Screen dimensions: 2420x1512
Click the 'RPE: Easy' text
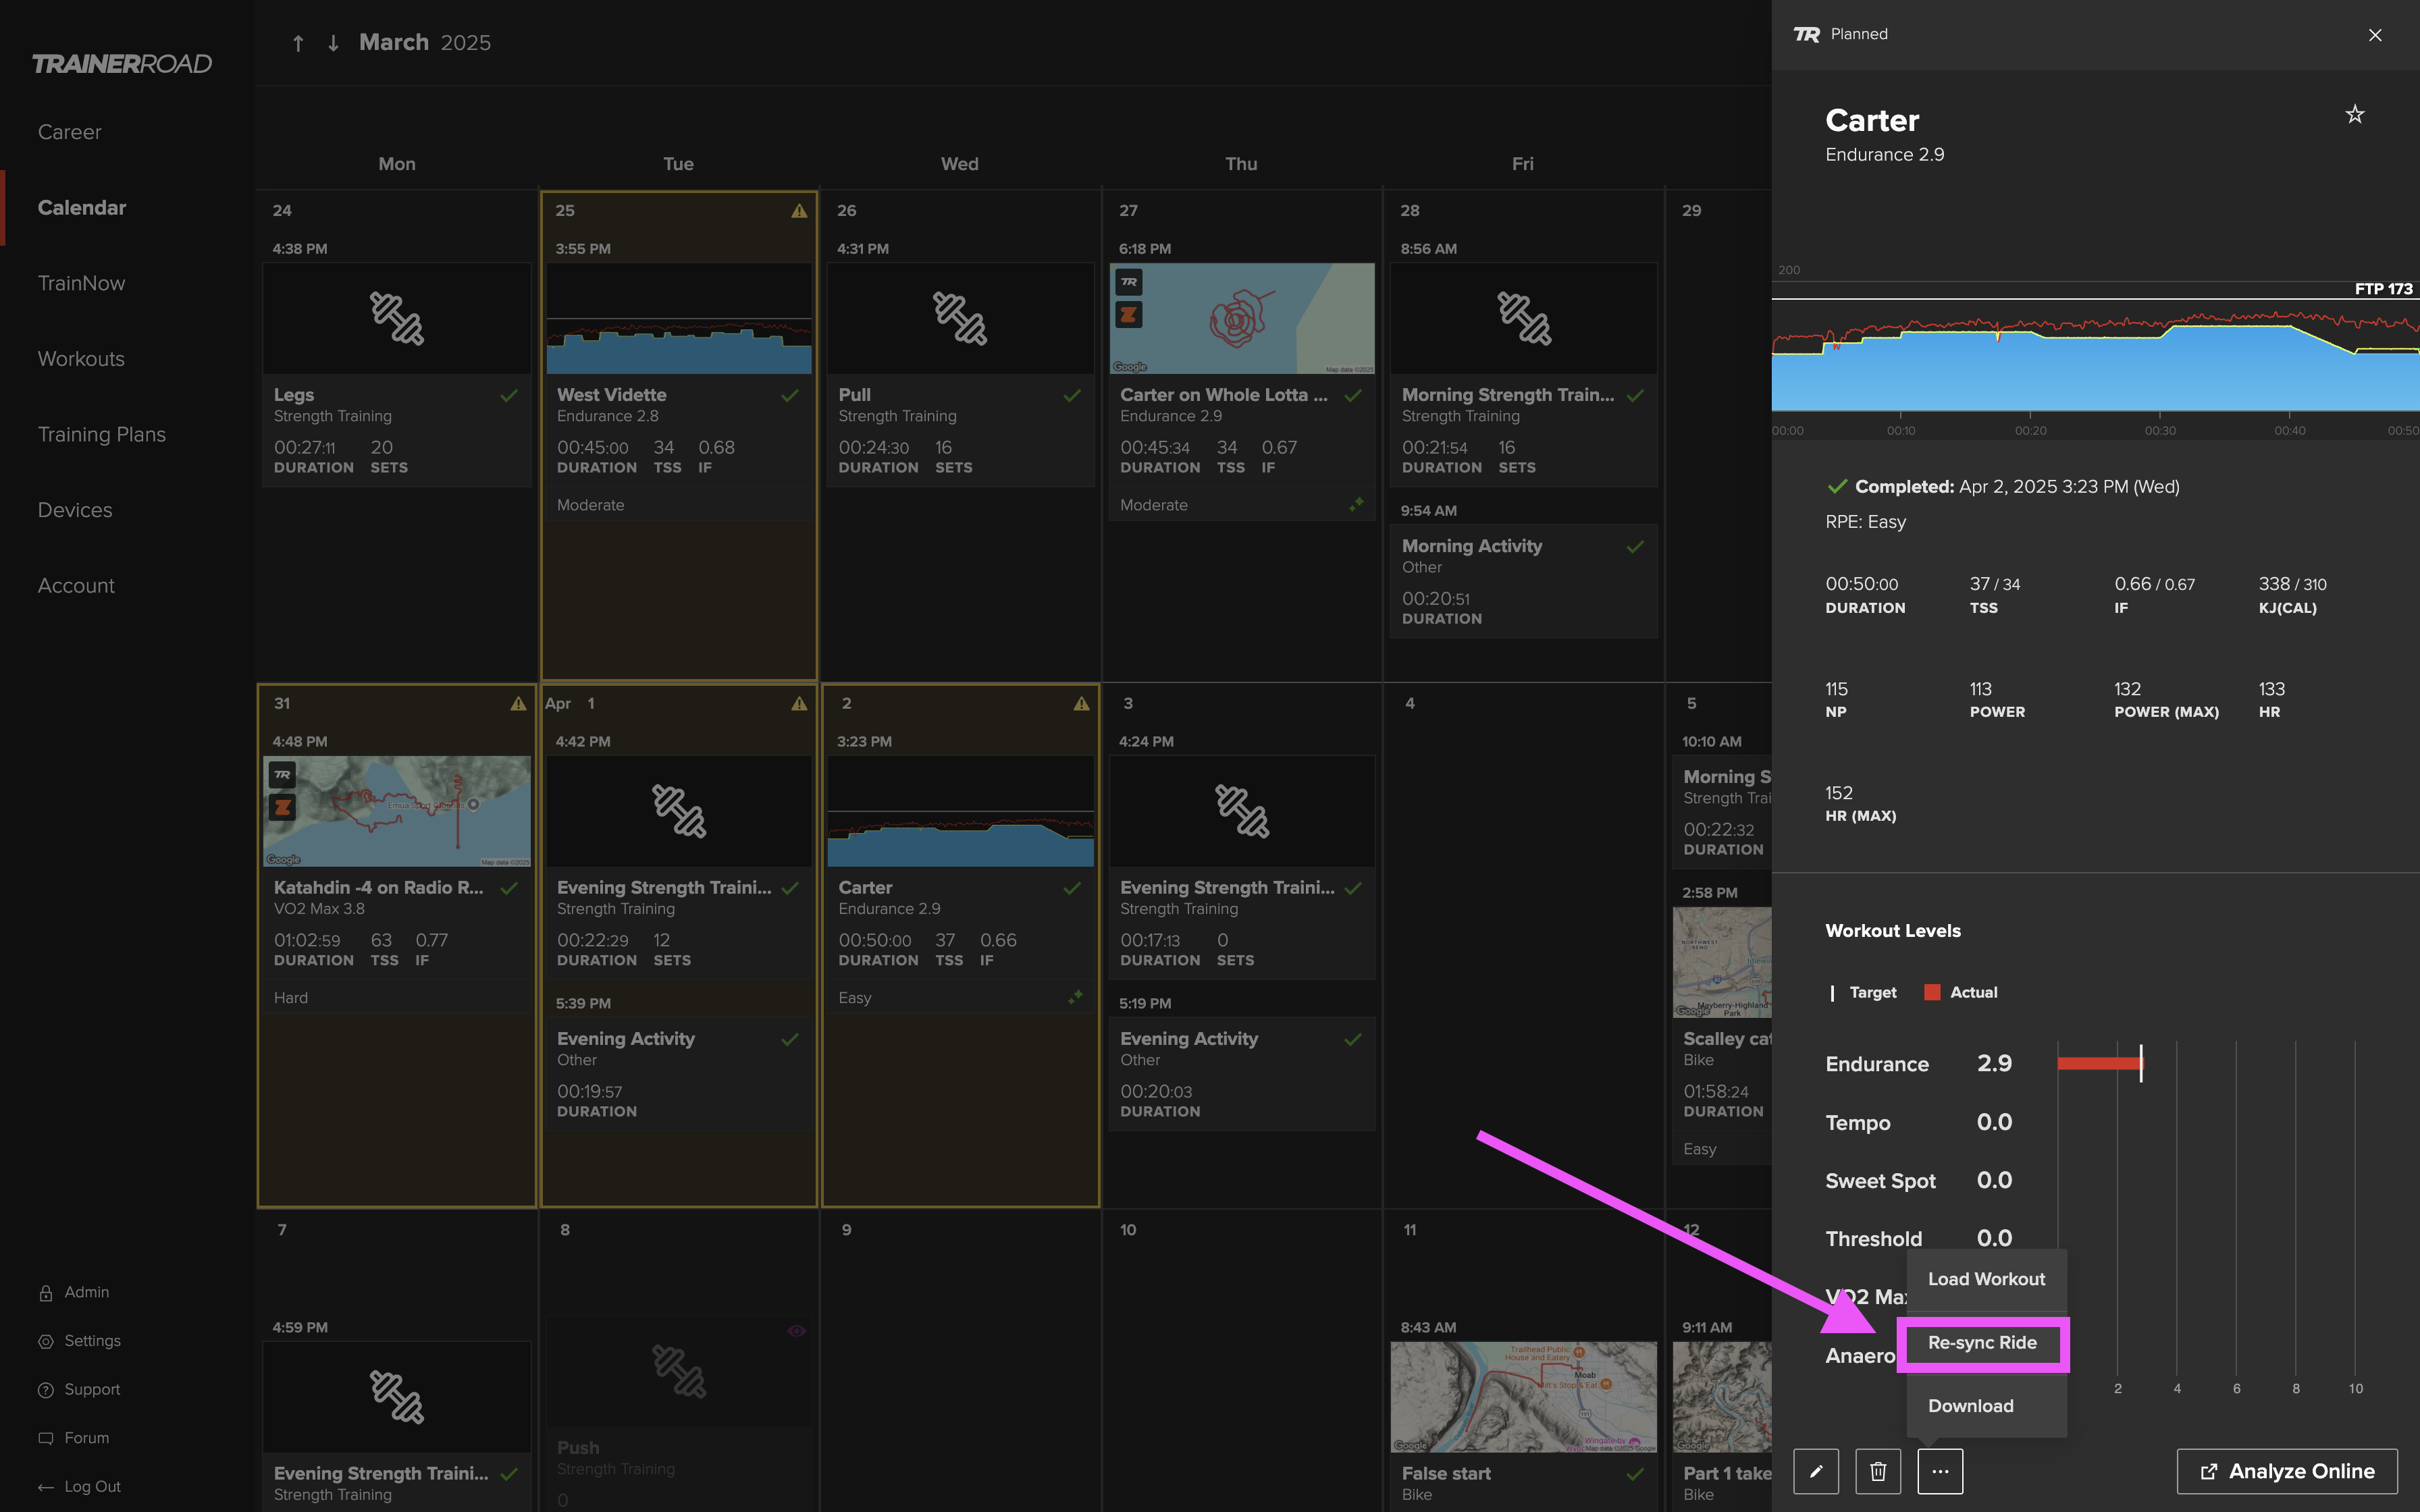1865,522
